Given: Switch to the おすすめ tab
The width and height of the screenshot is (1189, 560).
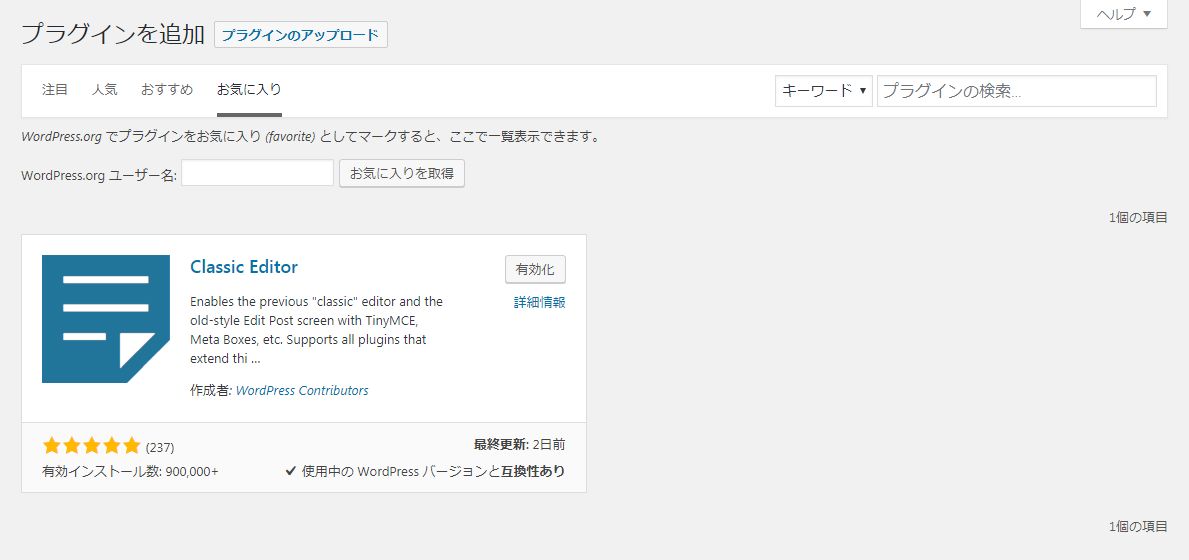Looking at the screenshot, I should click(167, 89).
